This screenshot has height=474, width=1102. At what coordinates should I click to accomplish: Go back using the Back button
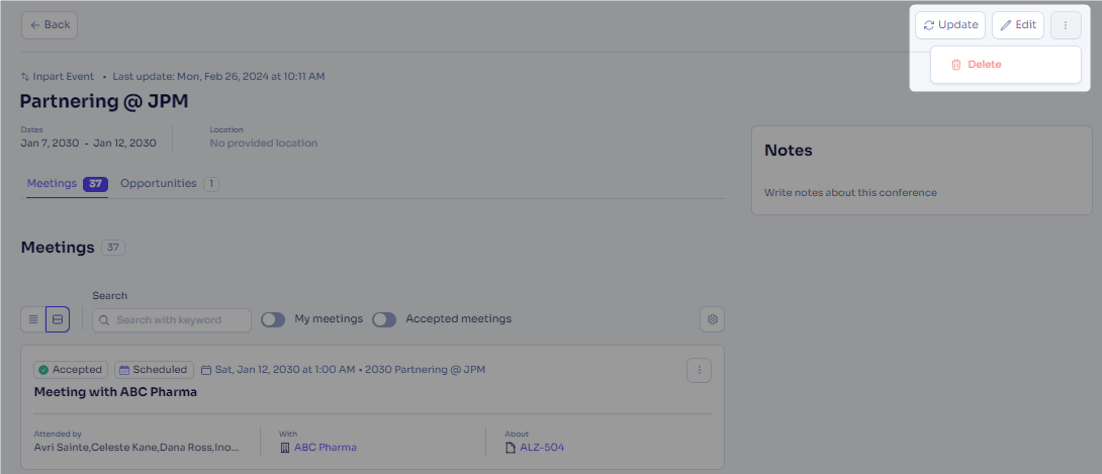click(x=49, y=25)
